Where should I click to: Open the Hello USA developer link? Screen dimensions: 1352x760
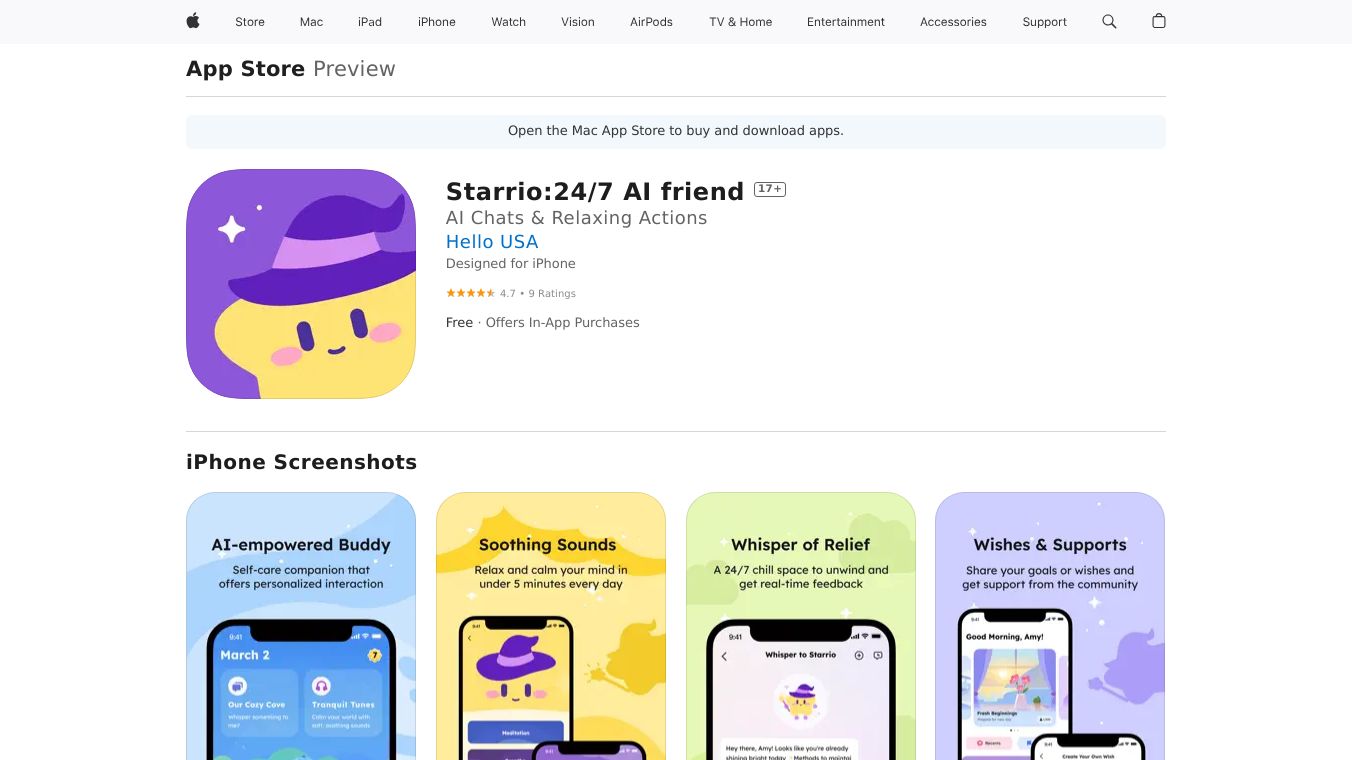492,242
